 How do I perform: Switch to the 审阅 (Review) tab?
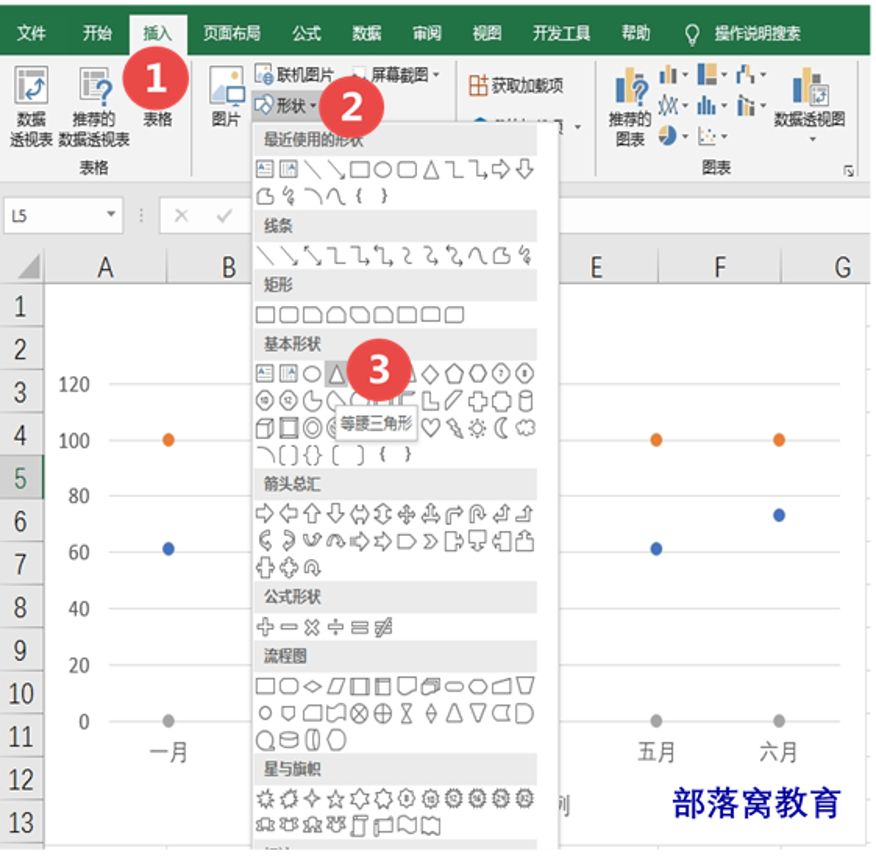coord(427,34)
